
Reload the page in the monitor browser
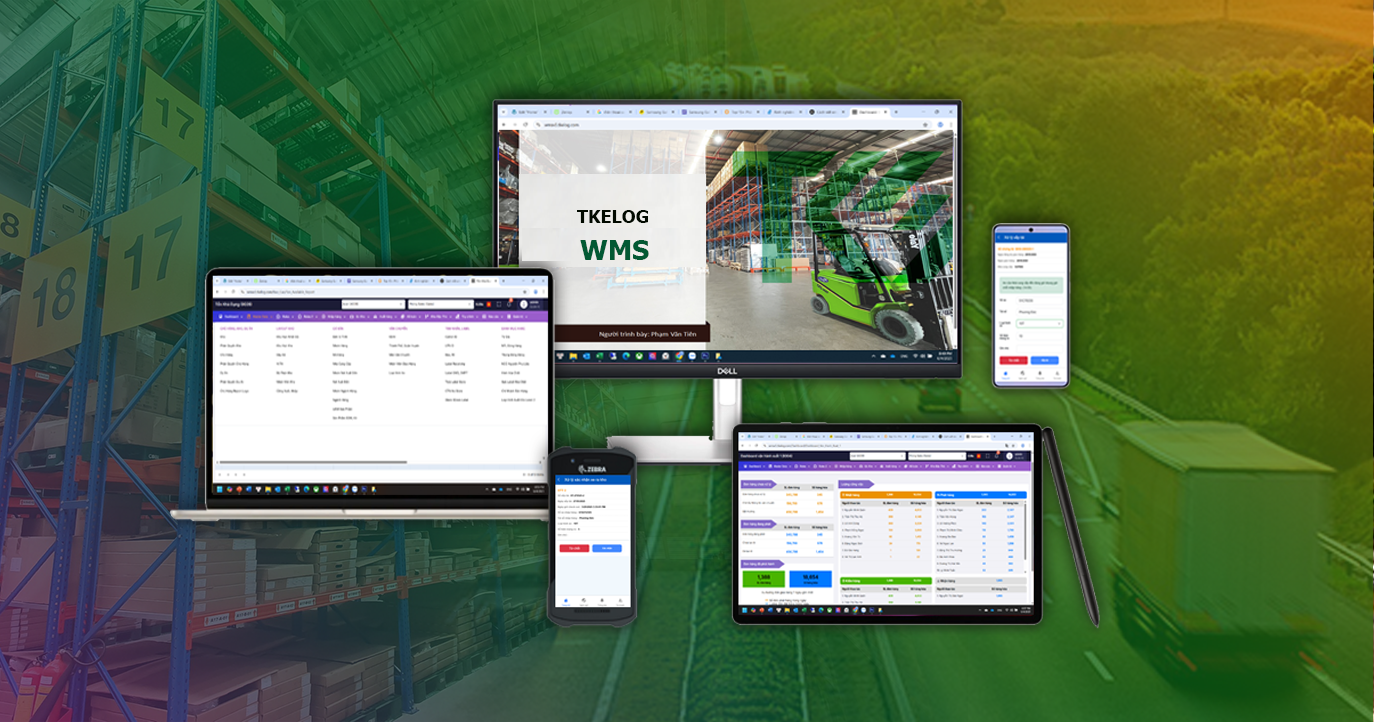coord(525,125)
